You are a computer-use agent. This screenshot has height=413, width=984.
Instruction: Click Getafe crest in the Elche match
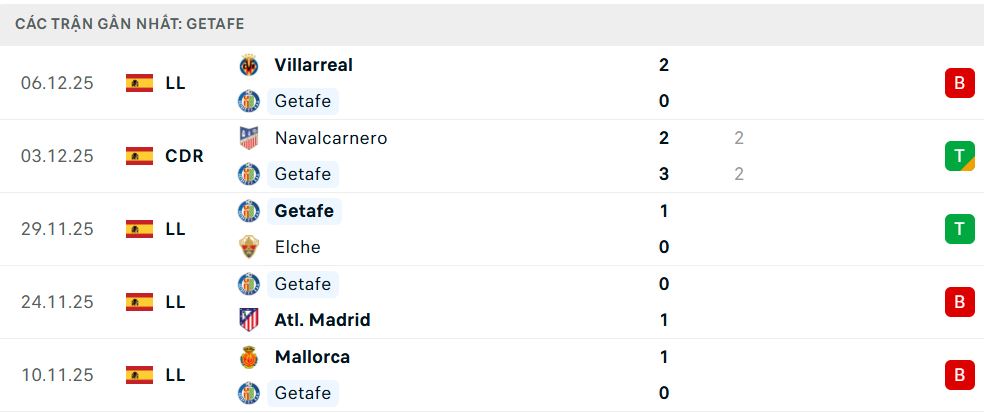[249, 211]
